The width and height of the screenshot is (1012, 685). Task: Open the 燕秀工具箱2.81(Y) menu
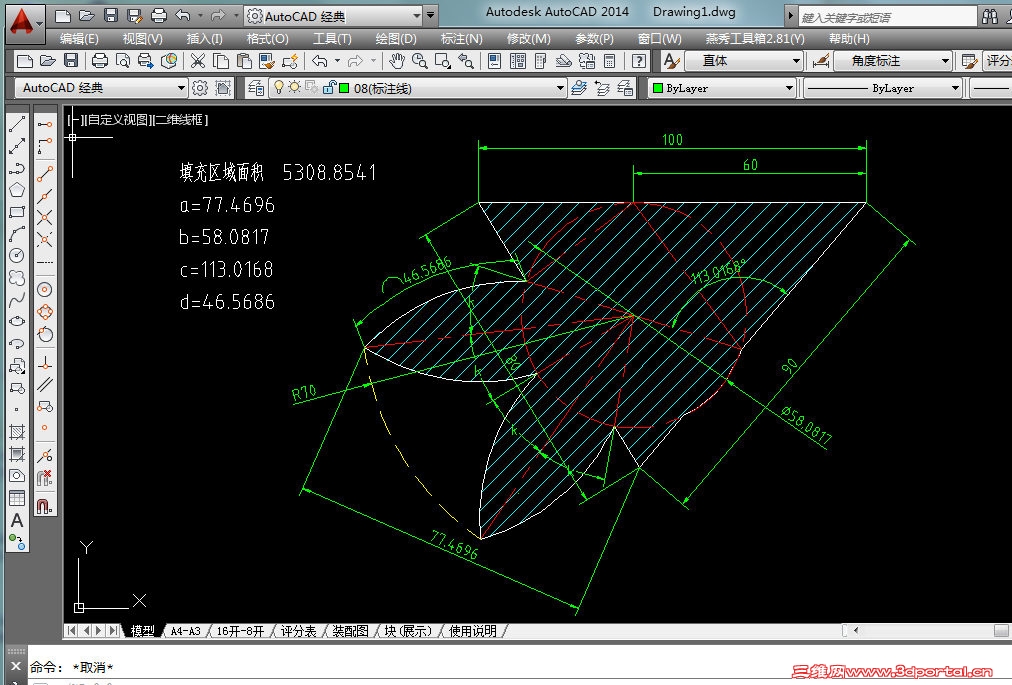754,39
